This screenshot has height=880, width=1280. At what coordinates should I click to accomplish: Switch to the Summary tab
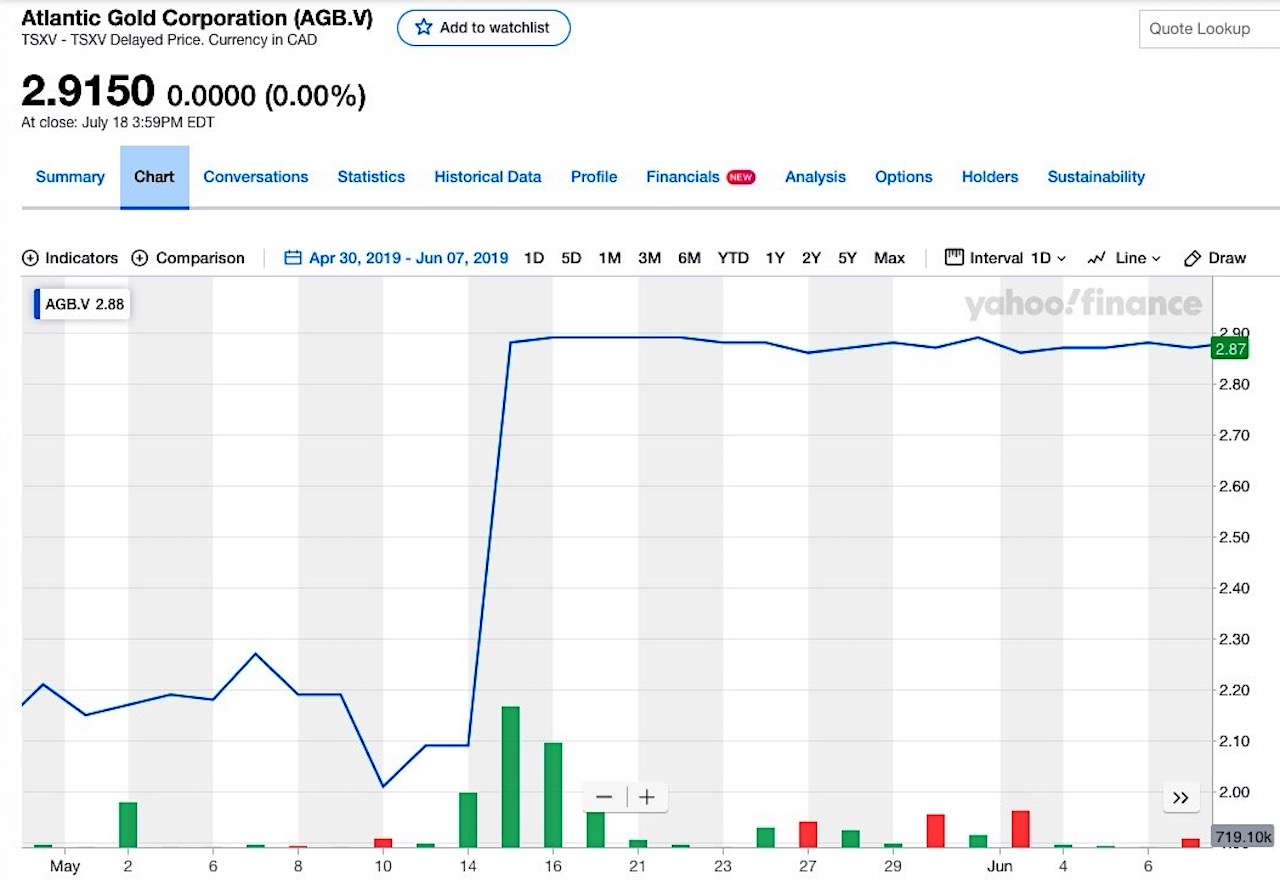(70, 177)
